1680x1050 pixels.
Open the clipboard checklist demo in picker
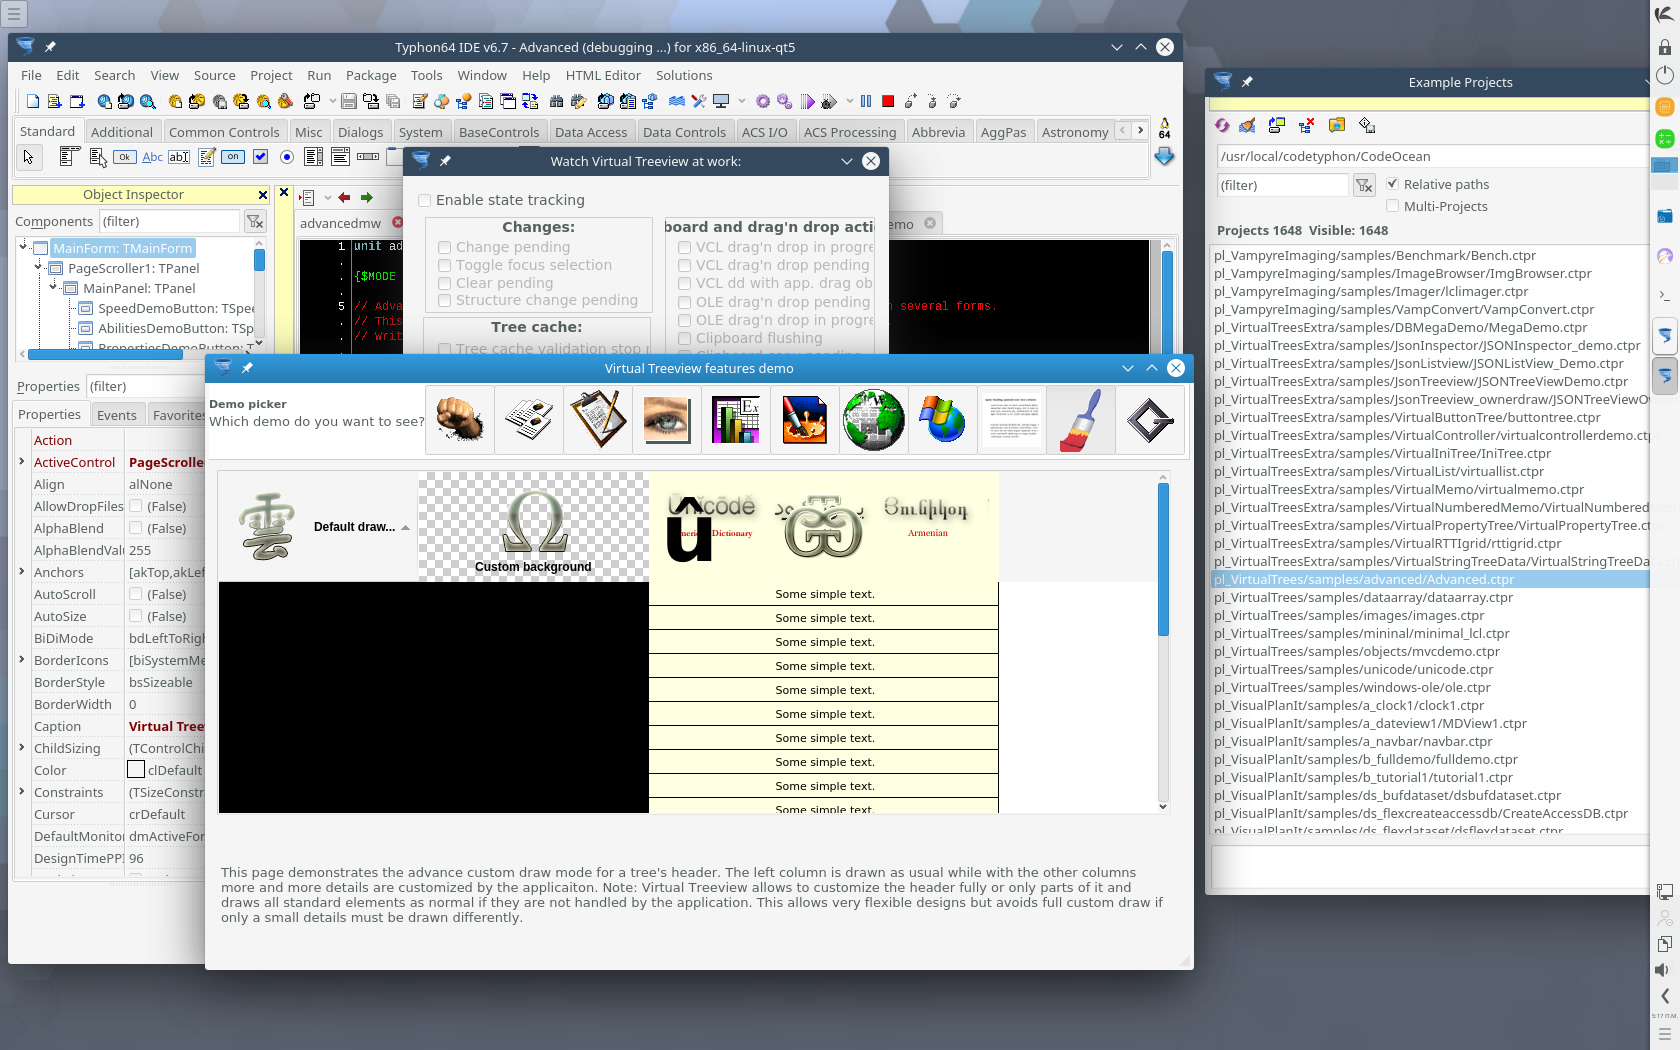pos(598,420)
